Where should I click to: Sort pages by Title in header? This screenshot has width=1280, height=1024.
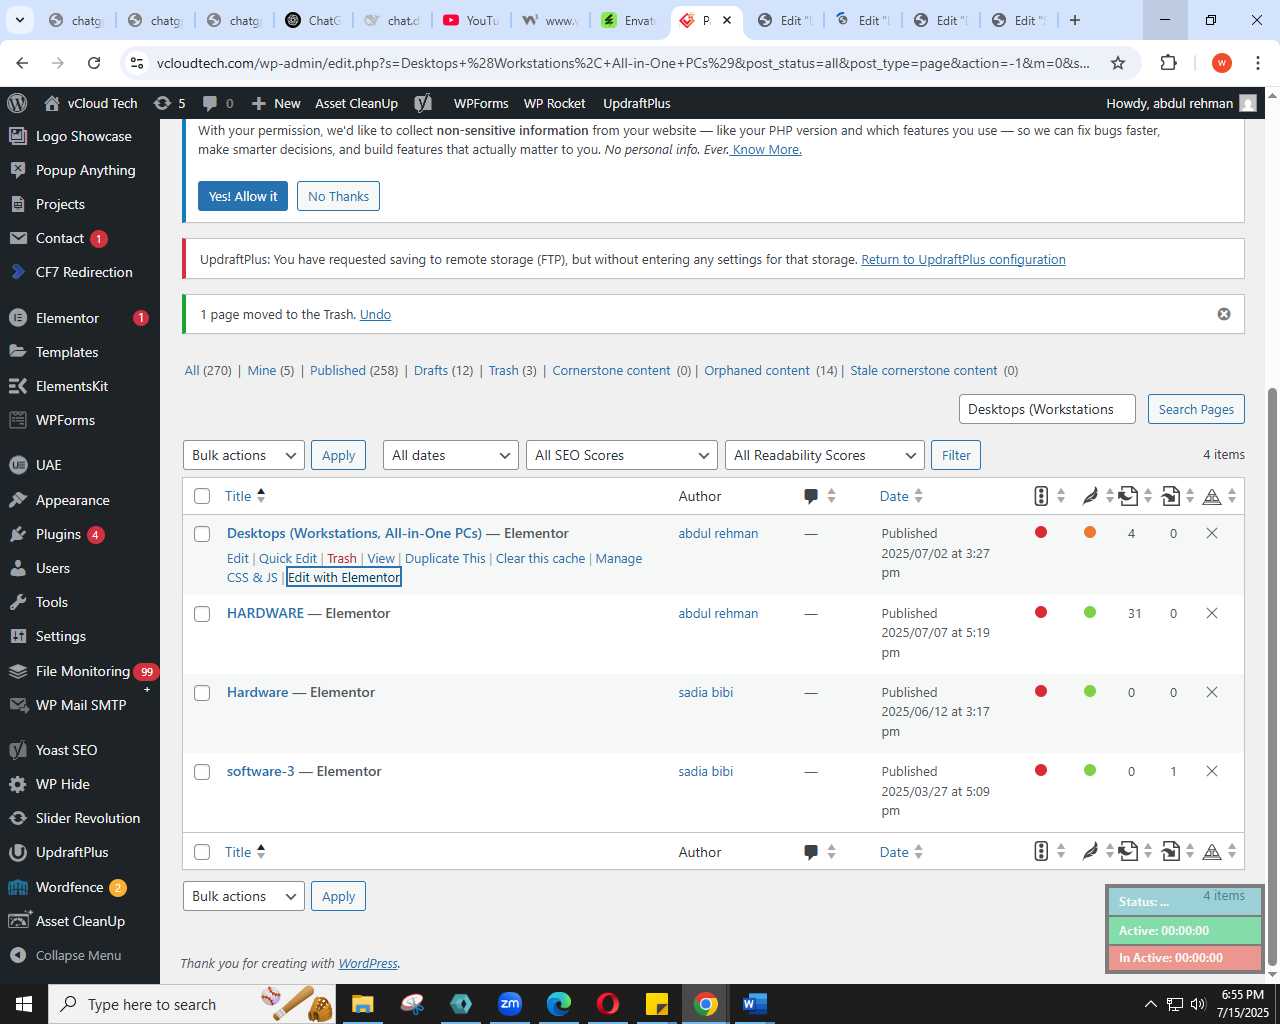245,496
